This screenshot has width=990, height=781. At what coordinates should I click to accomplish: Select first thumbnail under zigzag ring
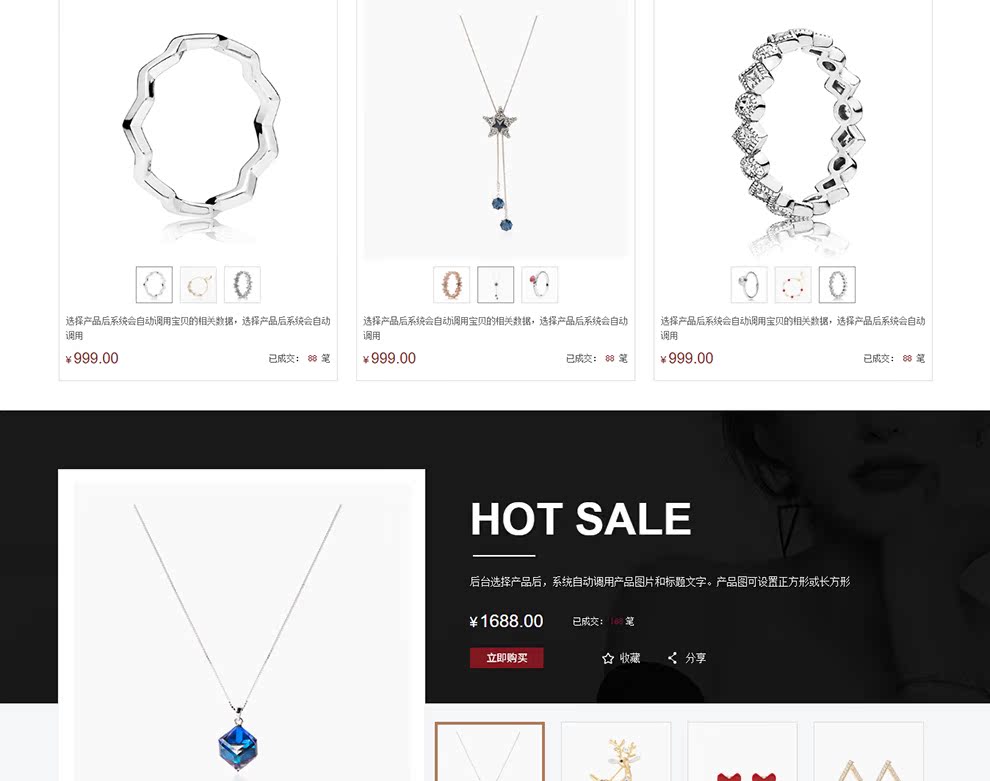point(154,285)
